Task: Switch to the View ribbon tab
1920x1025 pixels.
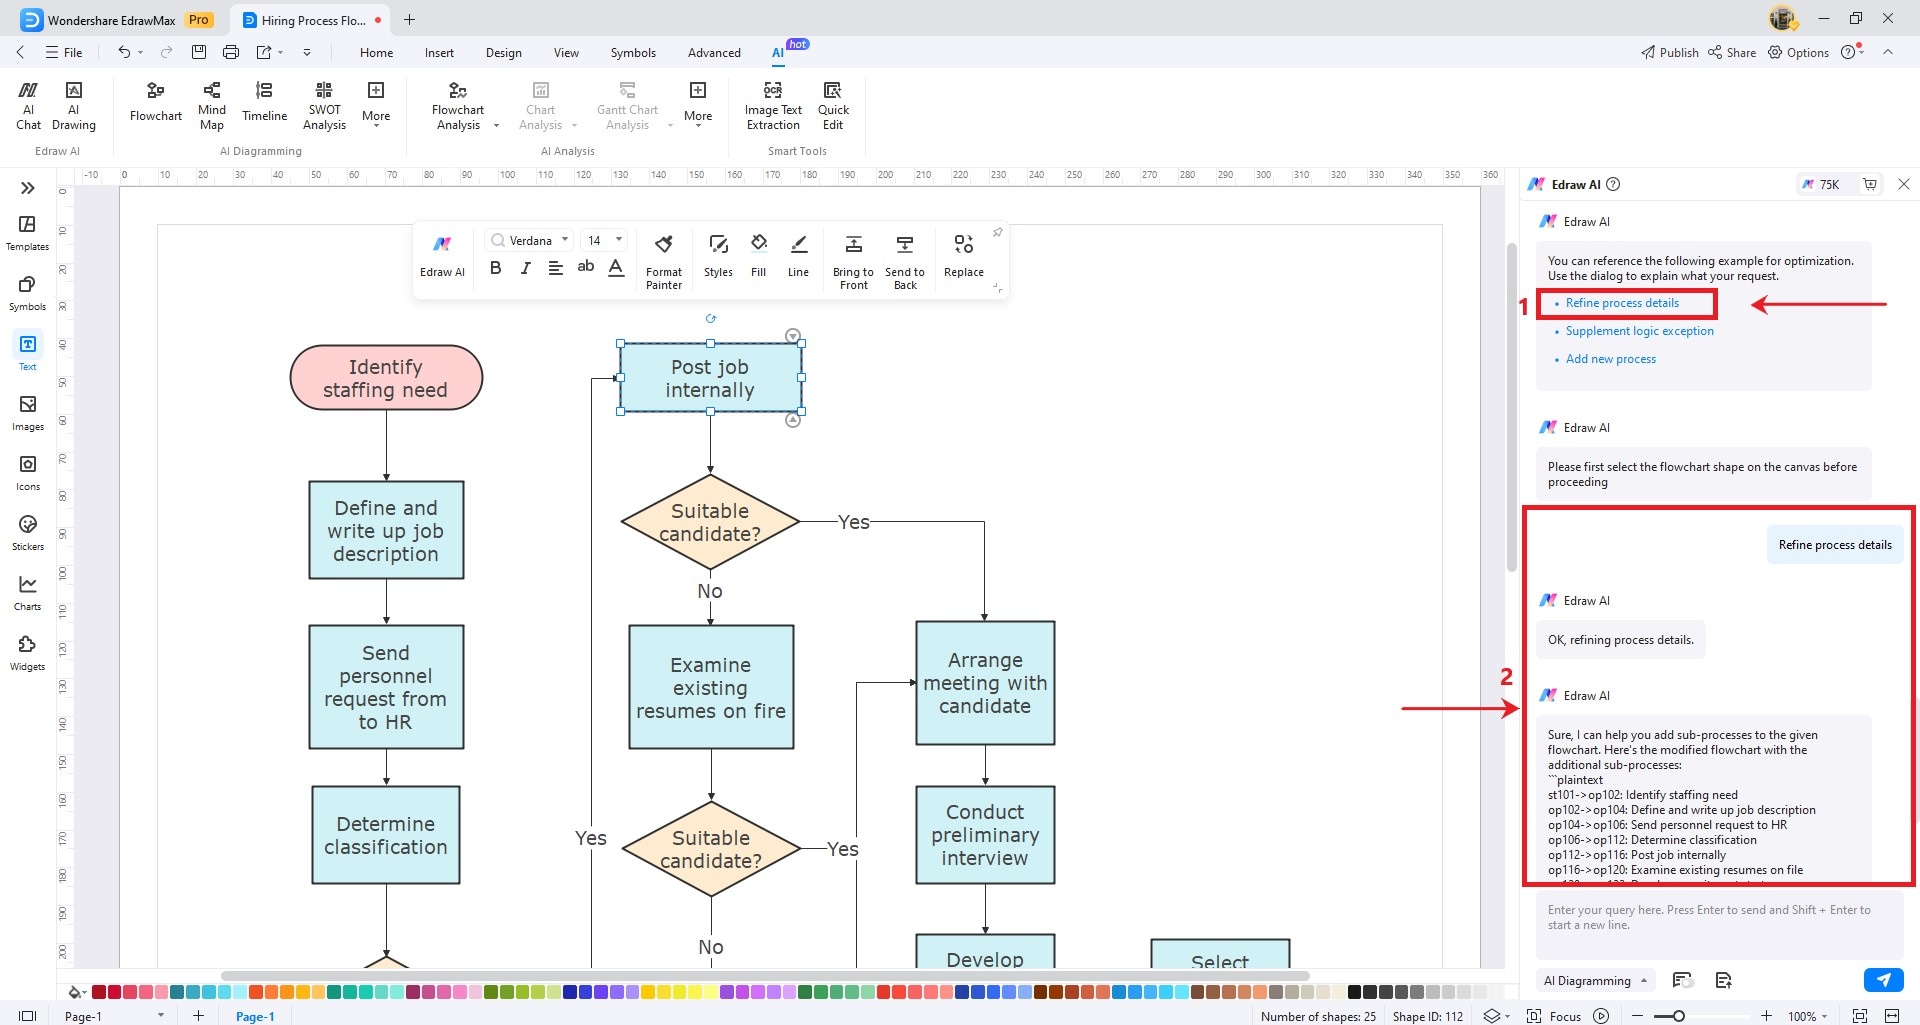Action: point(566,52)
